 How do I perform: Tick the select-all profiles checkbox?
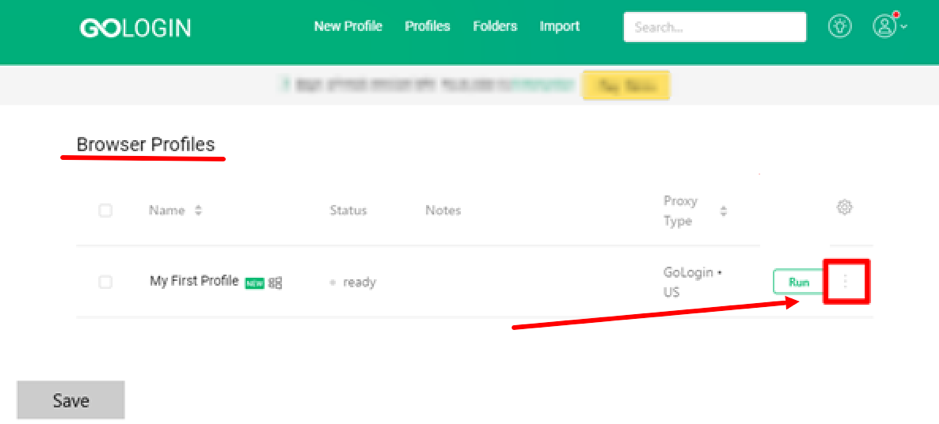[x=105, y=210]
